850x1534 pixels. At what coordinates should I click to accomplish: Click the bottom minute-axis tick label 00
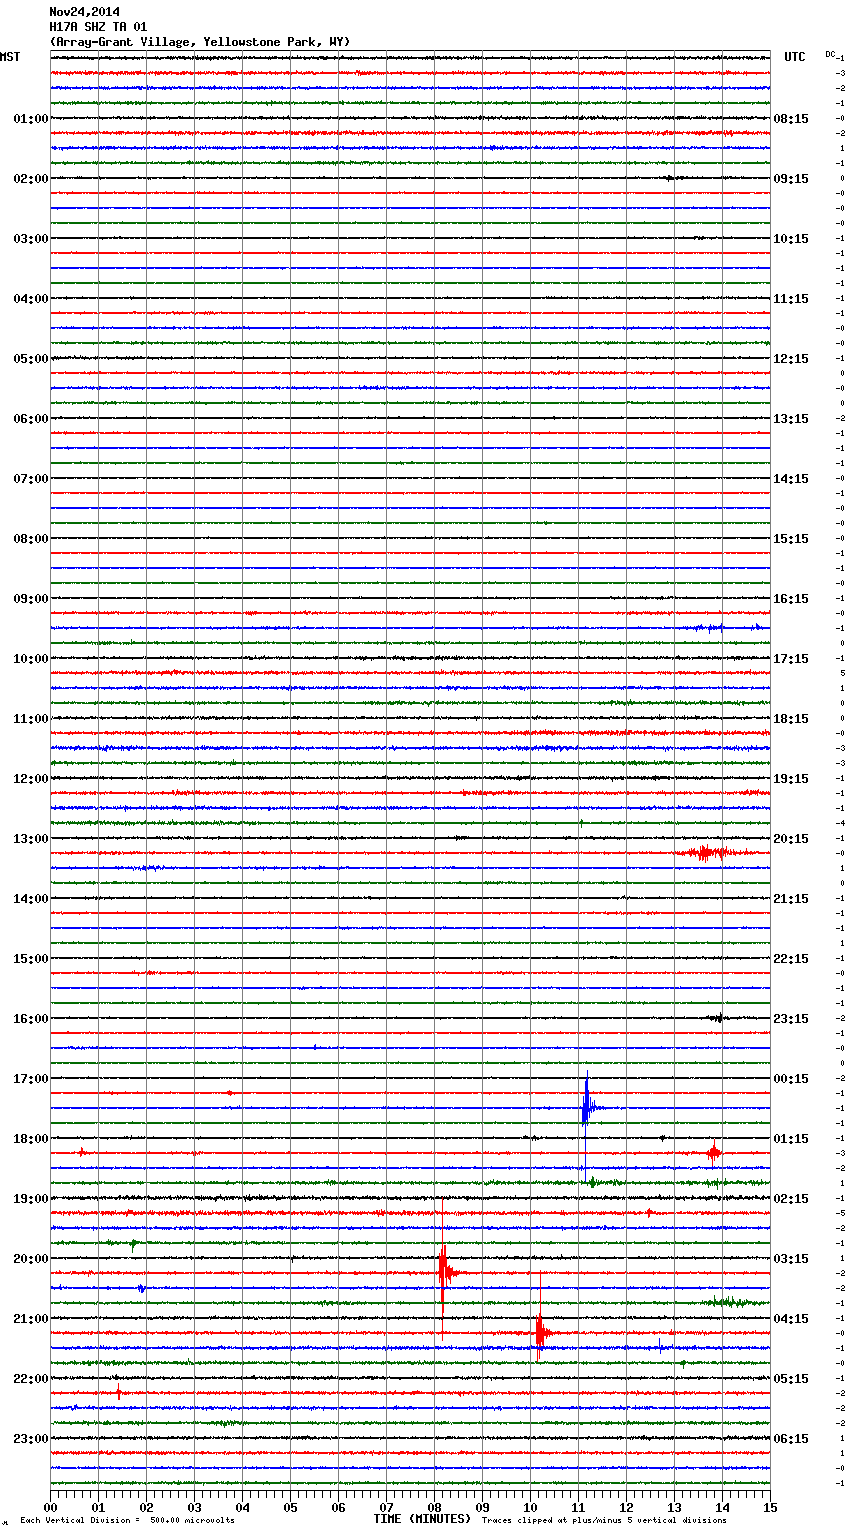50,1507
